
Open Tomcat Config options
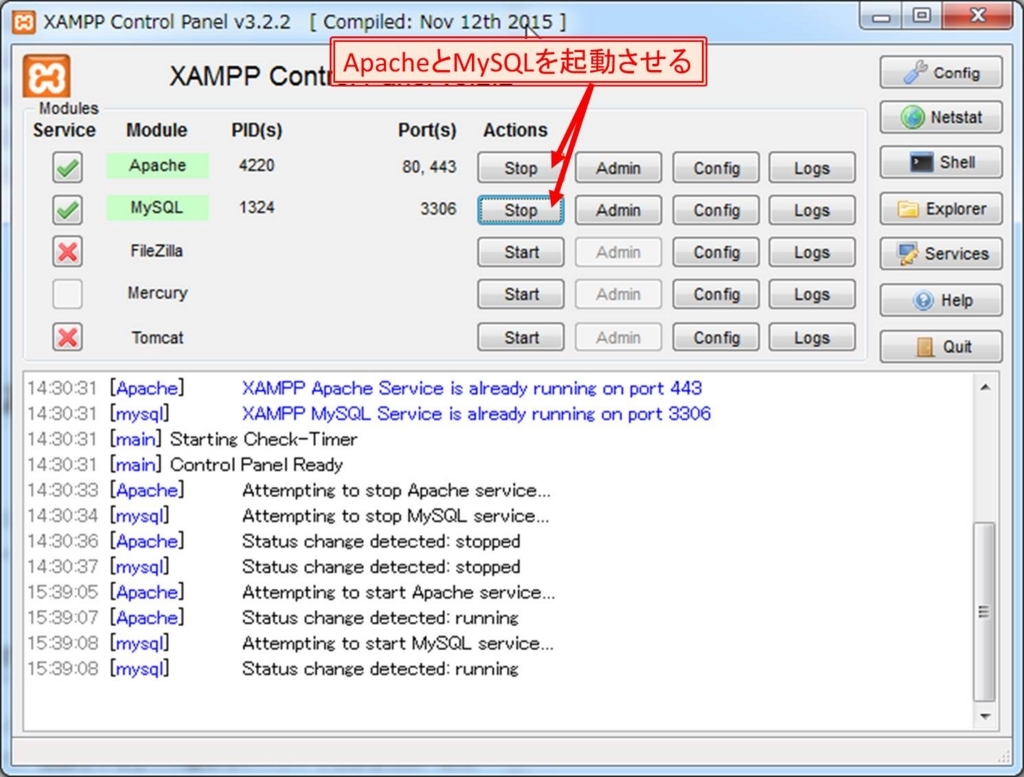(x=716, y=338)
